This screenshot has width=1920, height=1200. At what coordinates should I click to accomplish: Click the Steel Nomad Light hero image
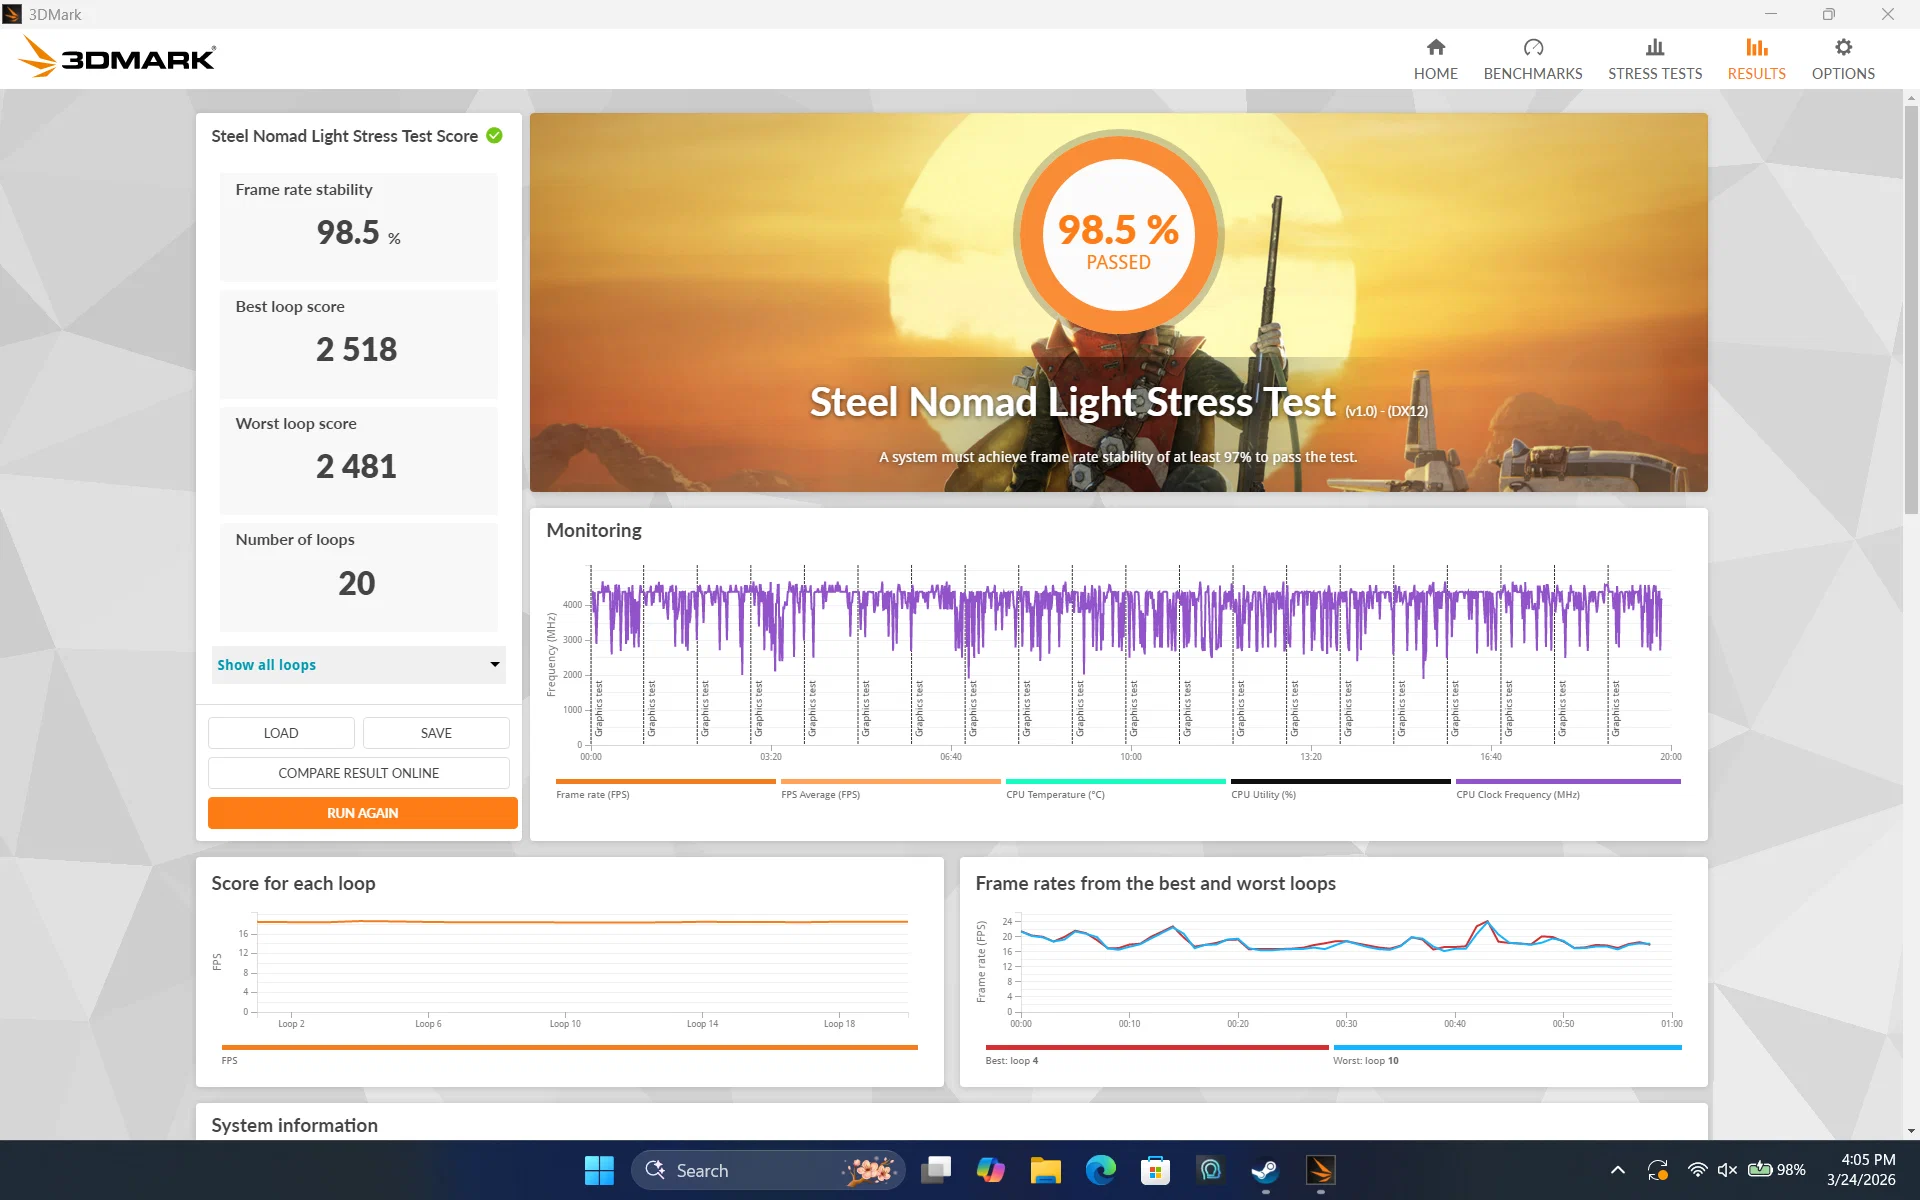(x=1118, y=302)
